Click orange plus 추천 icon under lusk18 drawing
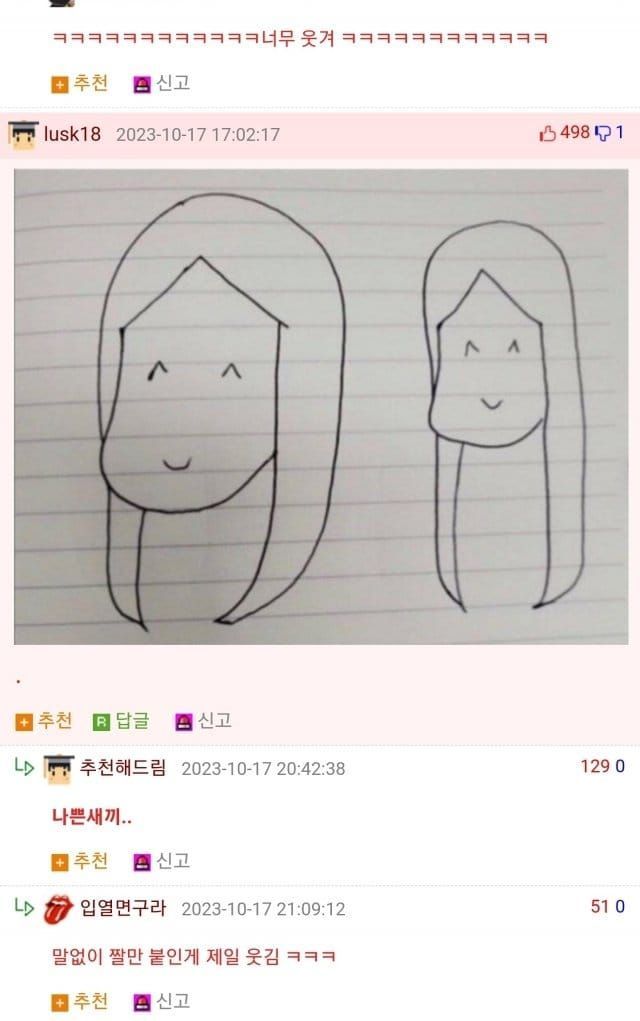640x1021 pixels. [x=23, y=721]
